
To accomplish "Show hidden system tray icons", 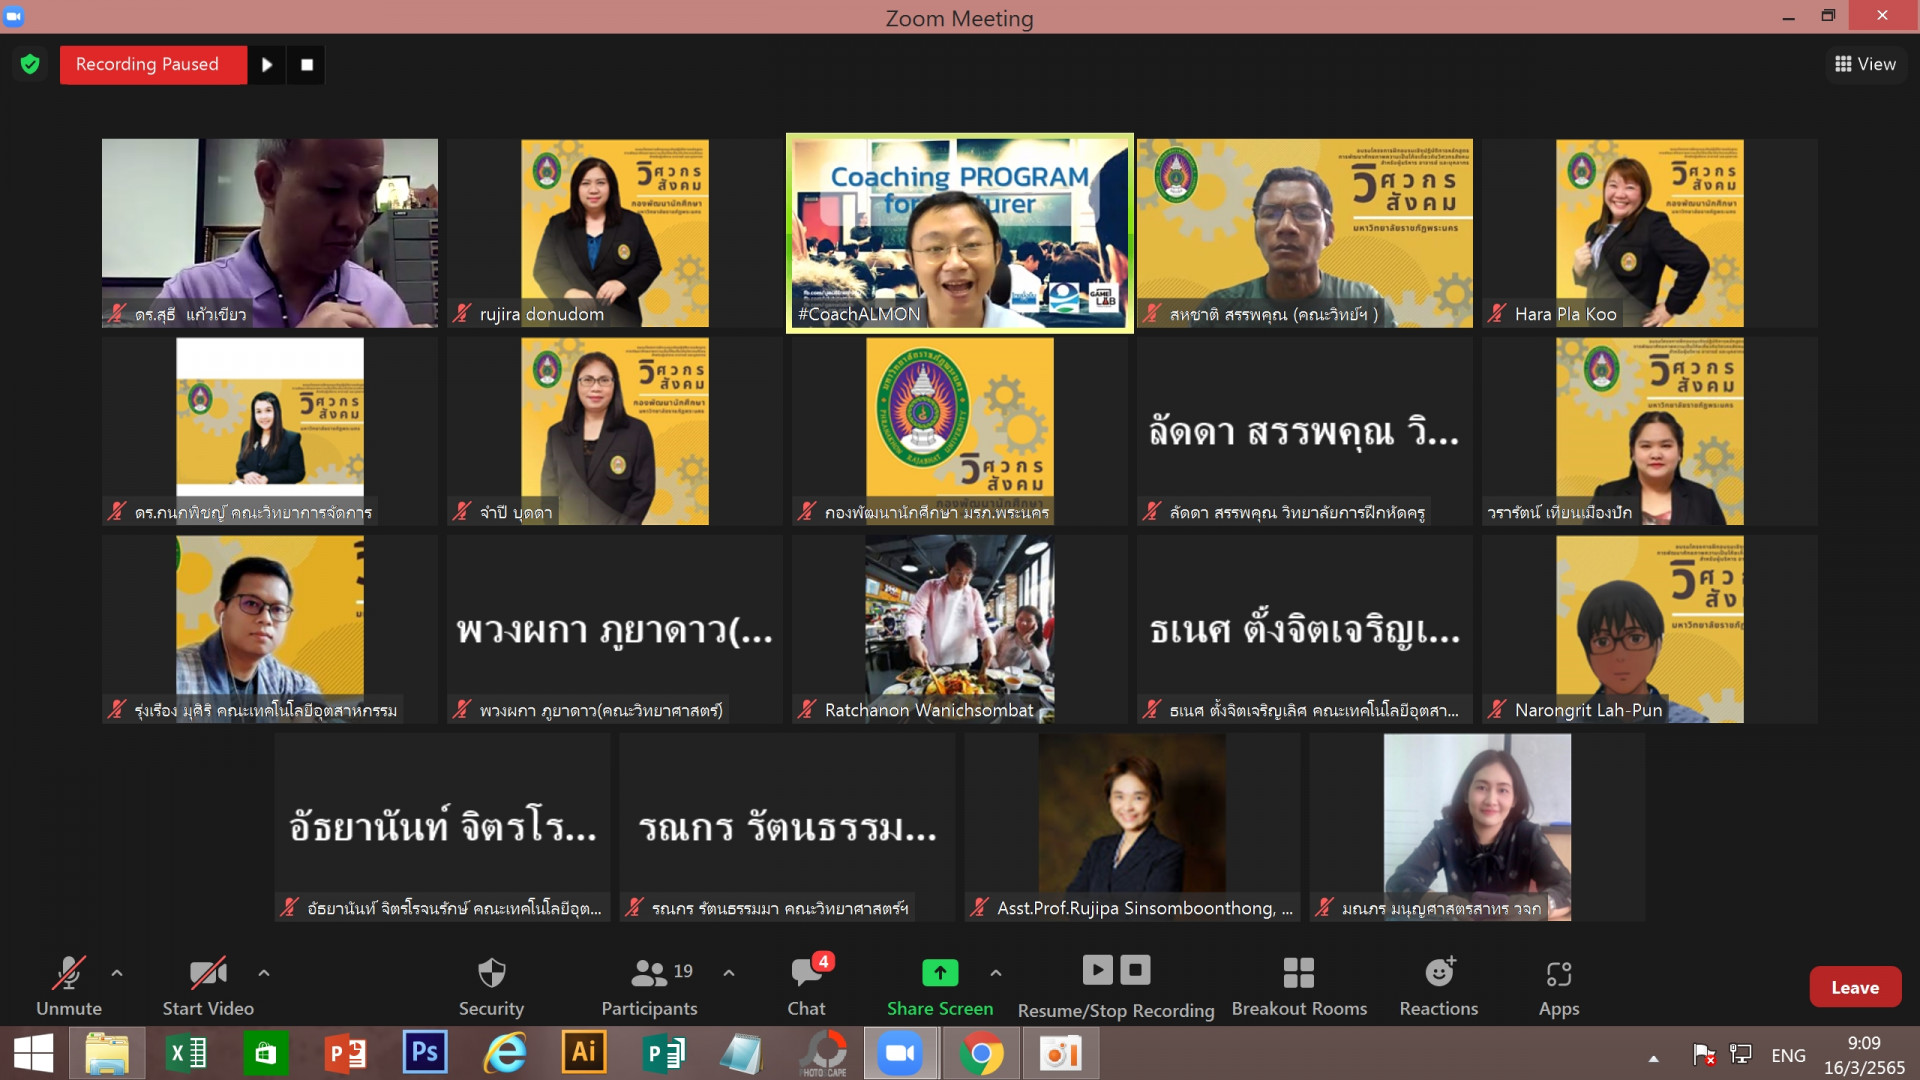I will pyautogui.click(x=1654, y=1058).
